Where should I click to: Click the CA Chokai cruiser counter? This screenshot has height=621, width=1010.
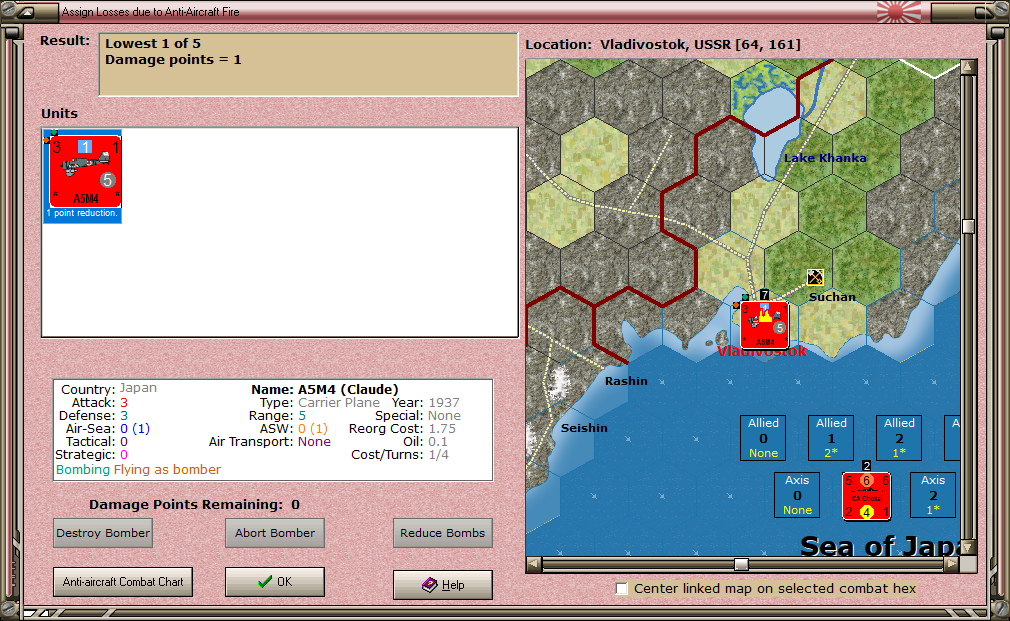(x=866, y=495)
